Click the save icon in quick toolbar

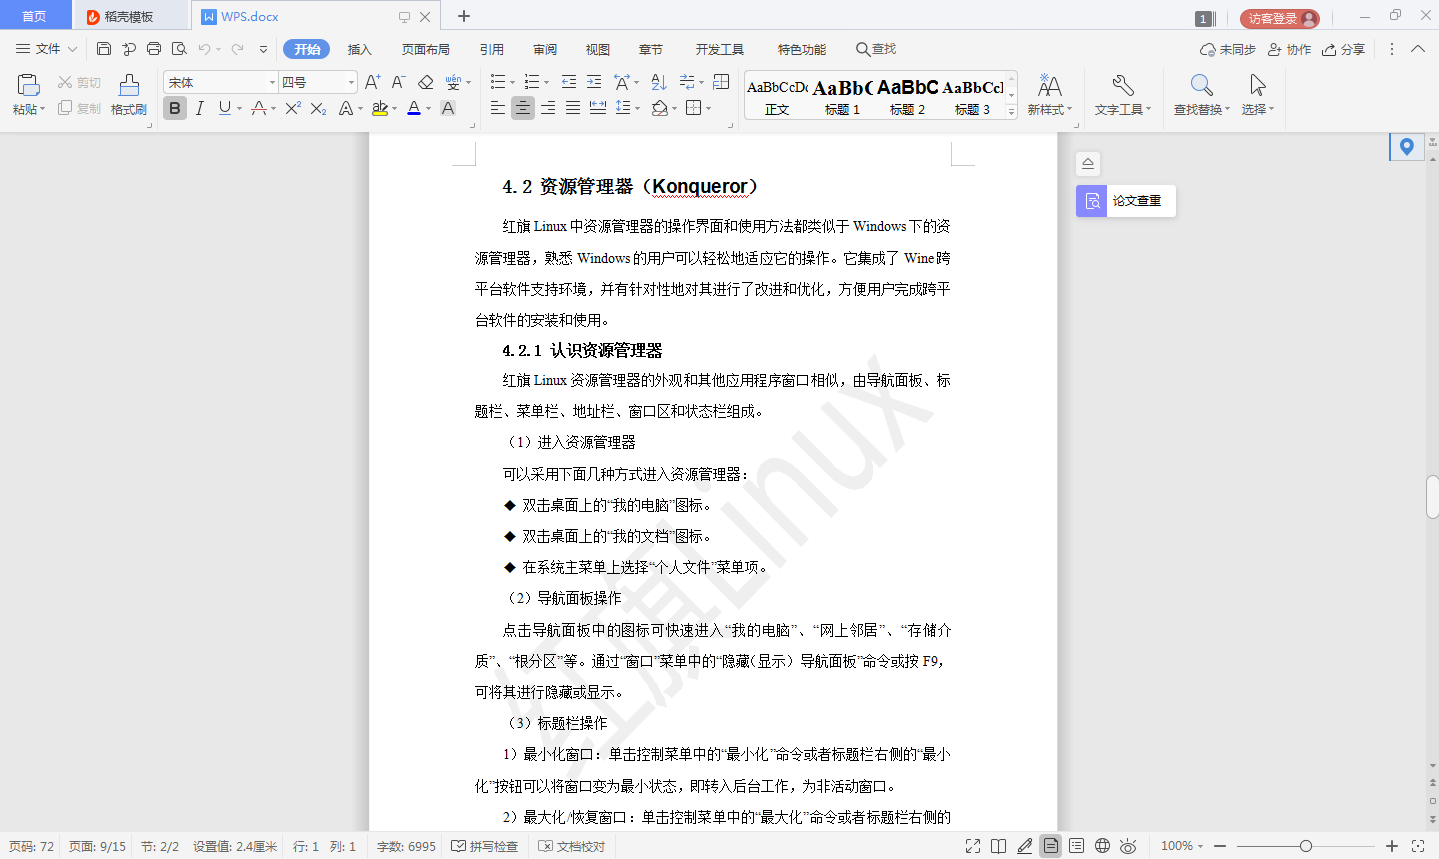pos(104,48)
